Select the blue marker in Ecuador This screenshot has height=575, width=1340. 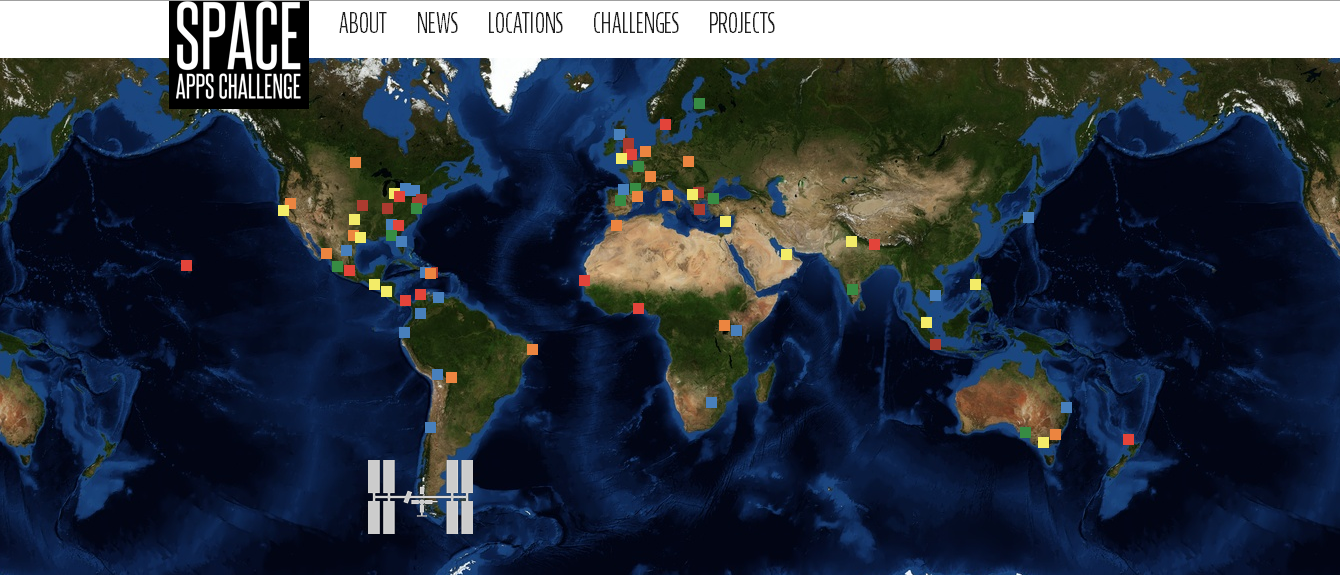tap(404, 332)
